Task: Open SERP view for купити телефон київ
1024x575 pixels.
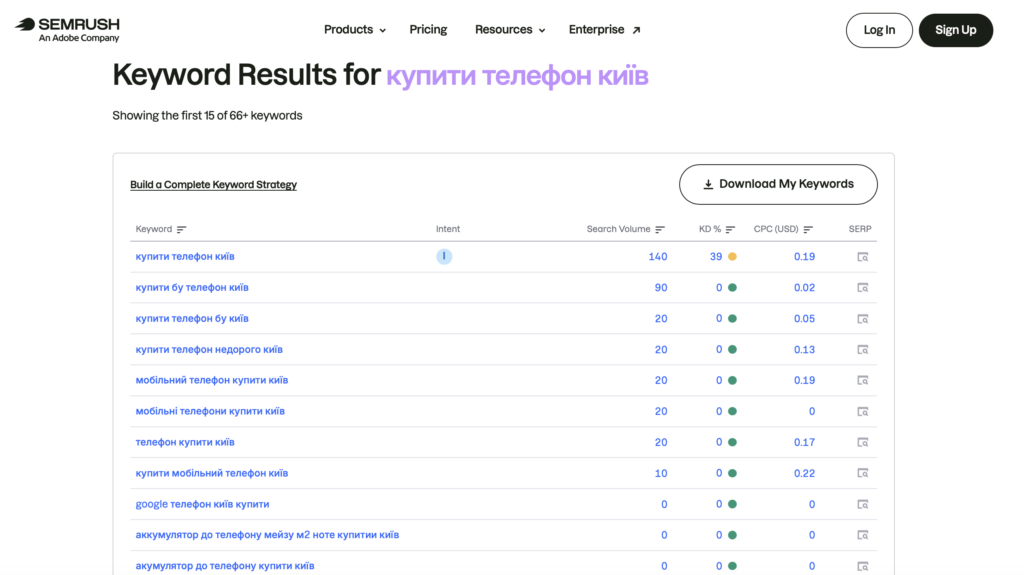Action: pyautogui.click(x=863, y=257)
